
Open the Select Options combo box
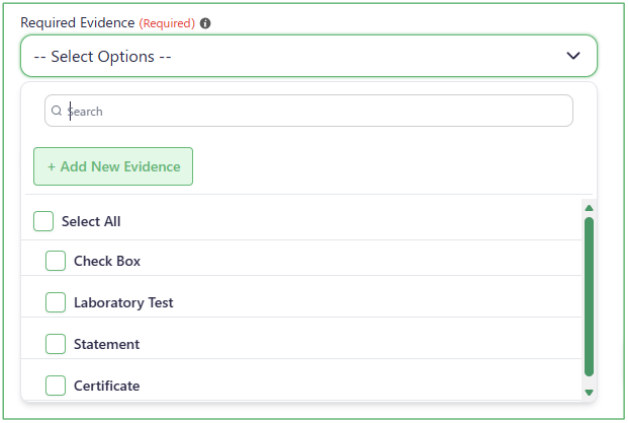(309, 56)
